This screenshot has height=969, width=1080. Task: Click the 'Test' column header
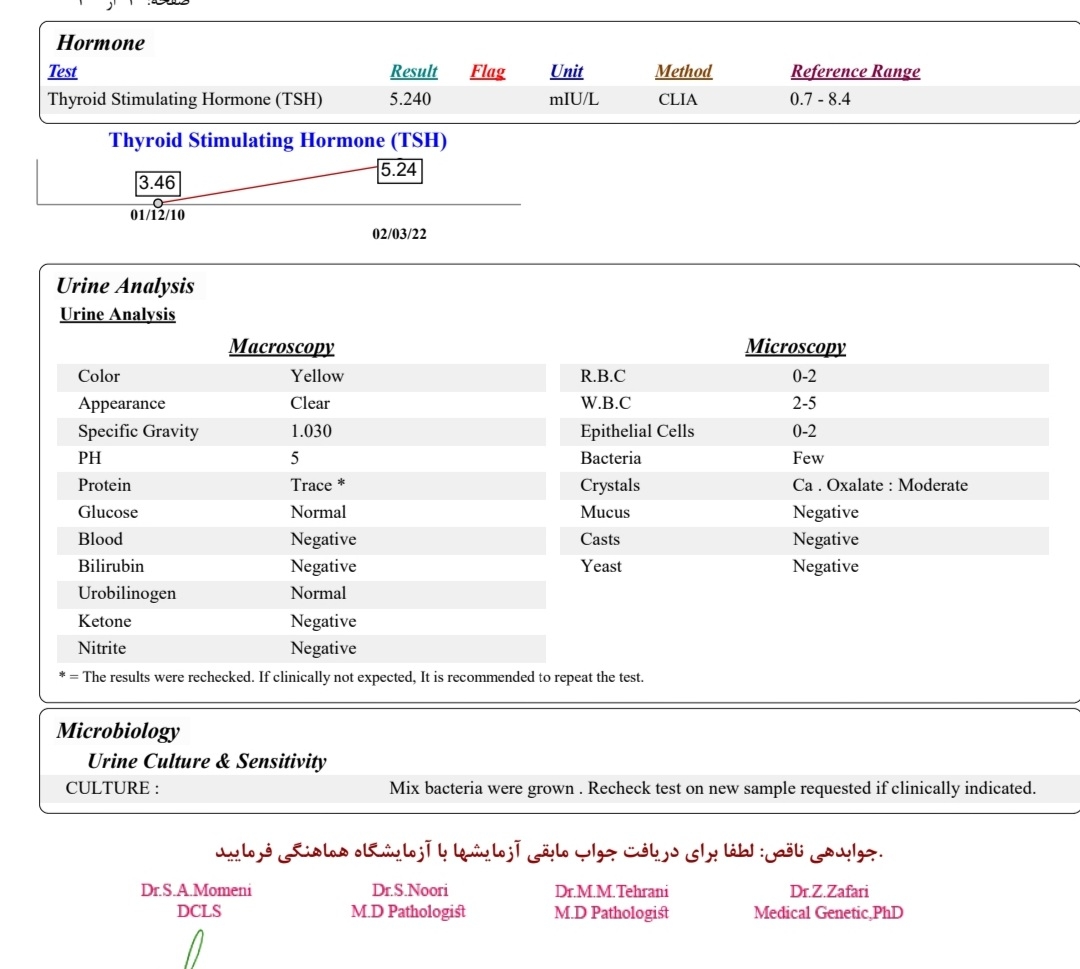(x=62, y=72)
